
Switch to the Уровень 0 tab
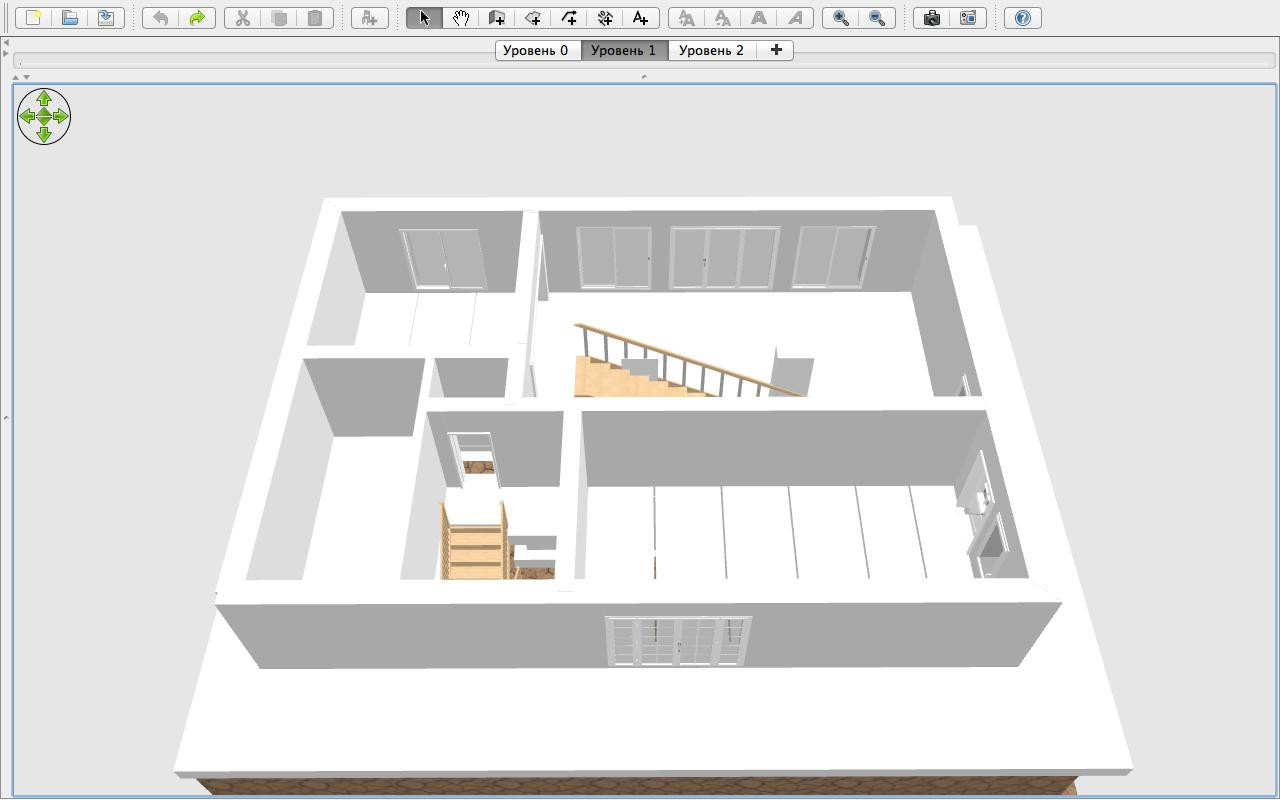click(x=536, y=50)
